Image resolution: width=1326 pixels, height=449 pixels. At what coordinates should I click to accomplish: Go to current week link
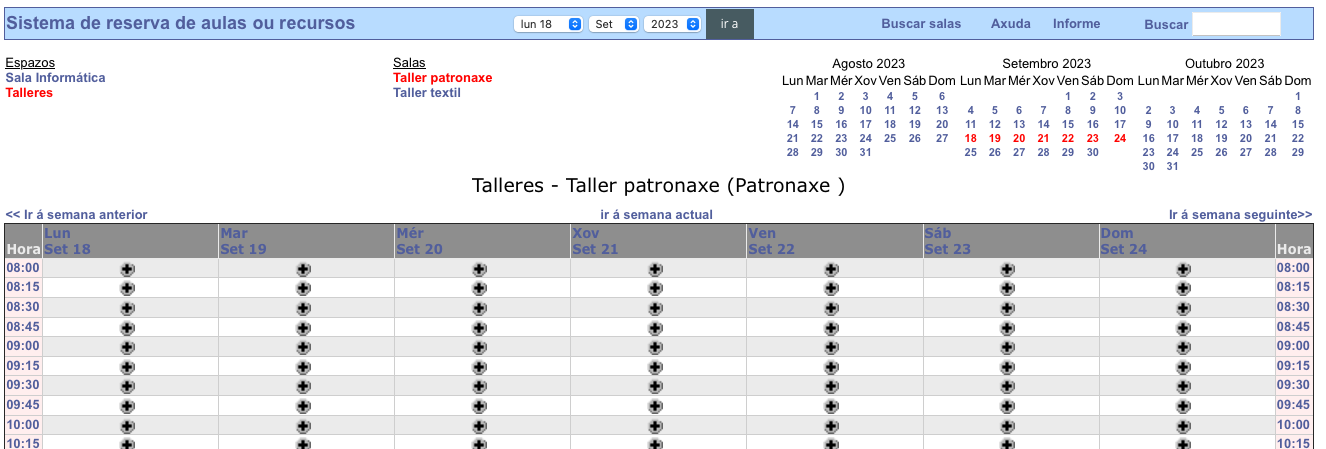(x=656, y=215)
